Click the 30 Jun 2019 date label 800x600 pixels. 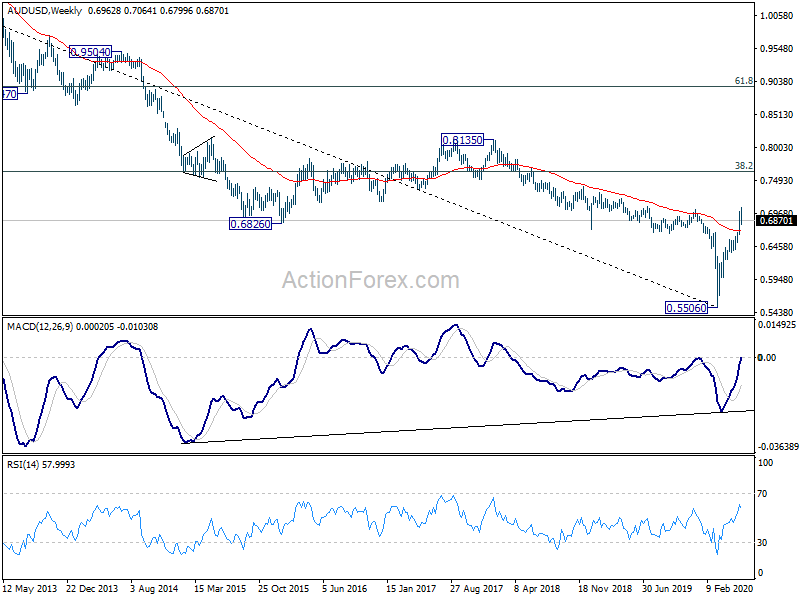click(668, 588)
